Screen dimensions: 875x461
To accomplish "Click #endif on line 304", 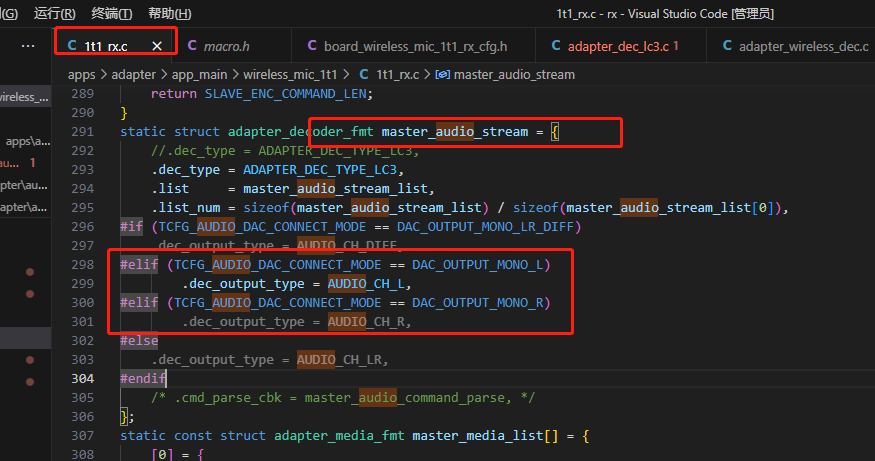I will point(143,378).
